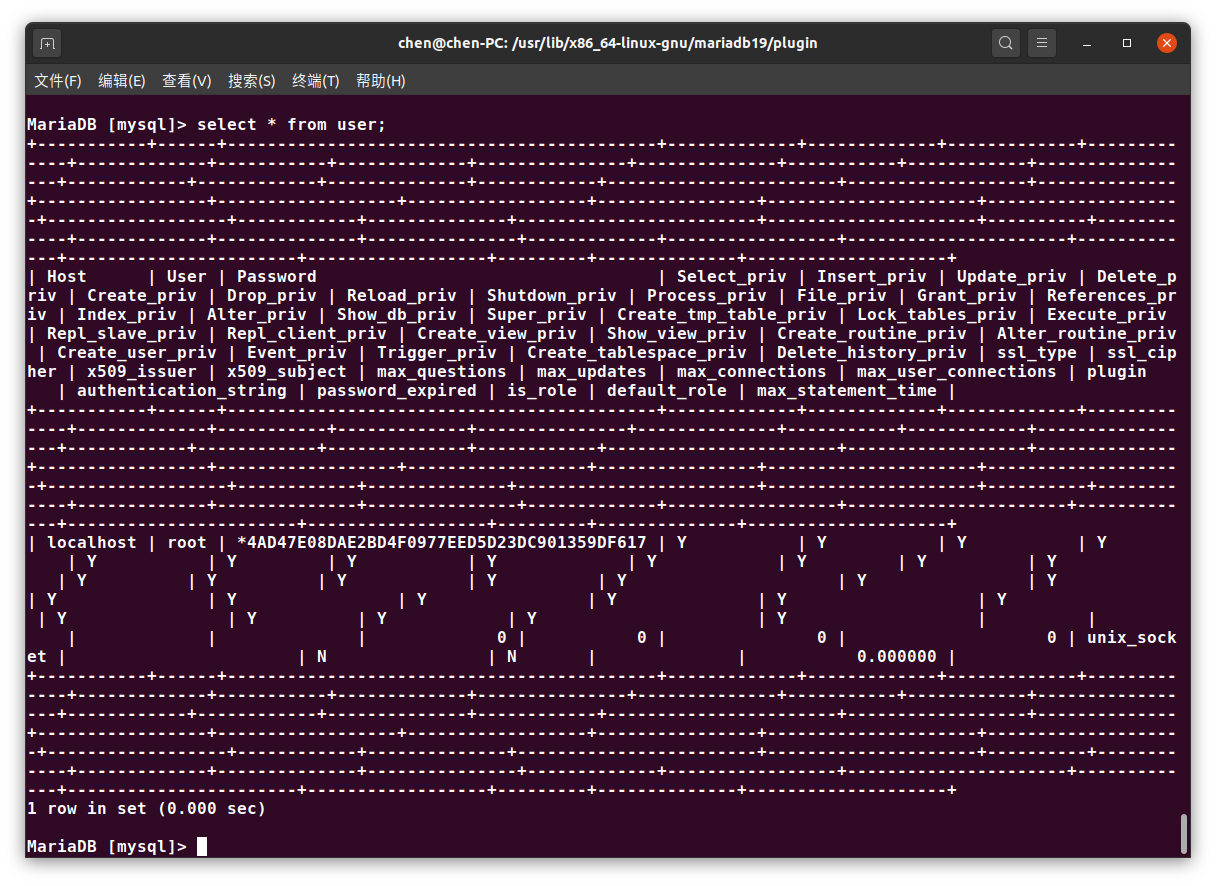Viewport: 1216px width, 886px height.
Task: Click the 'Update_priv' column header
Action: (x=1012, y=277)
